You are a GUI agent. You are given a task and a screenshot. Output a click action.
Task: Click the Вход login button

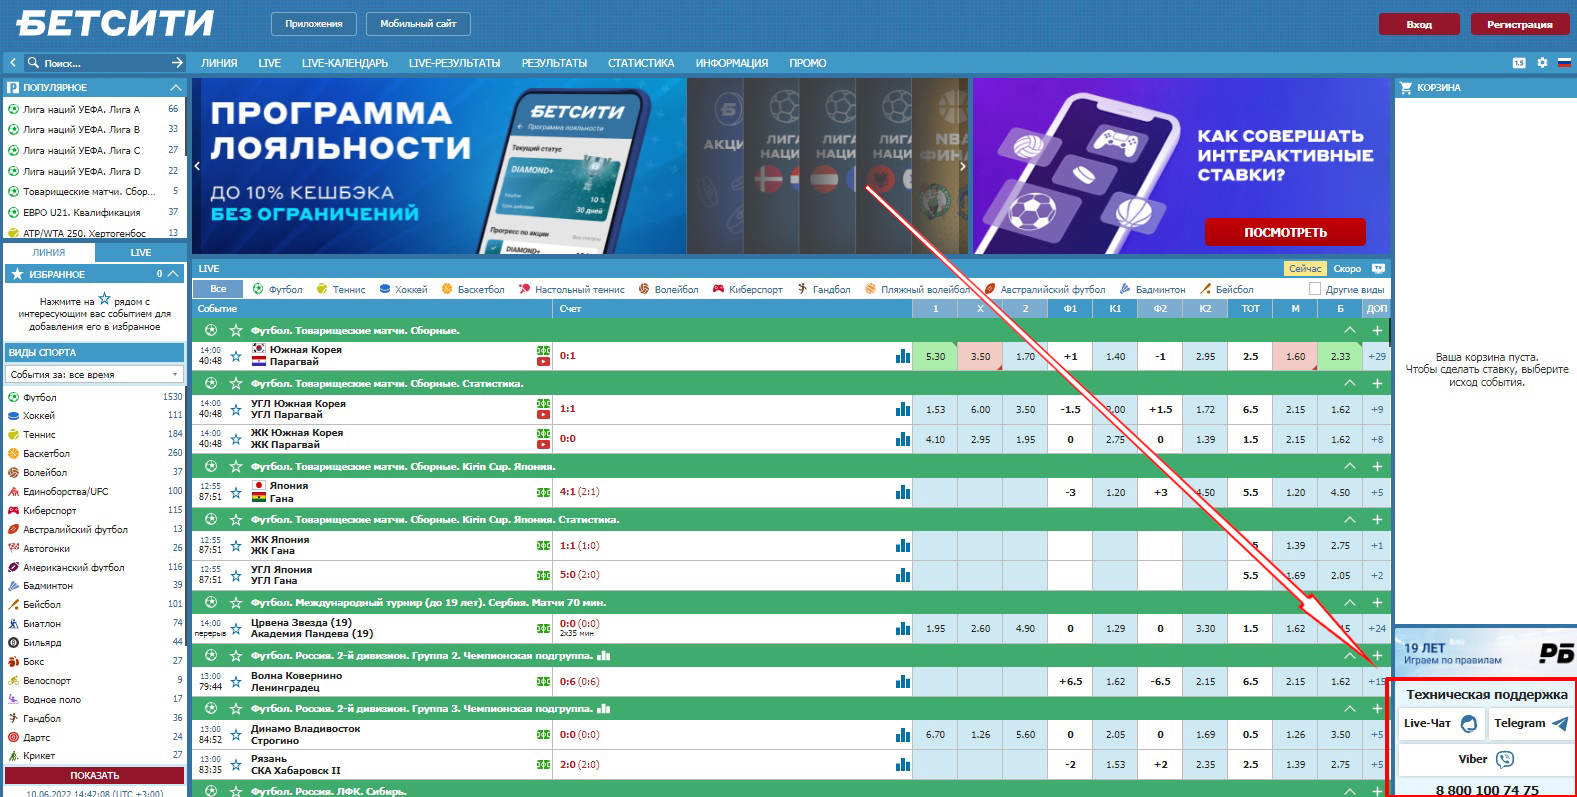point(1418,24)
